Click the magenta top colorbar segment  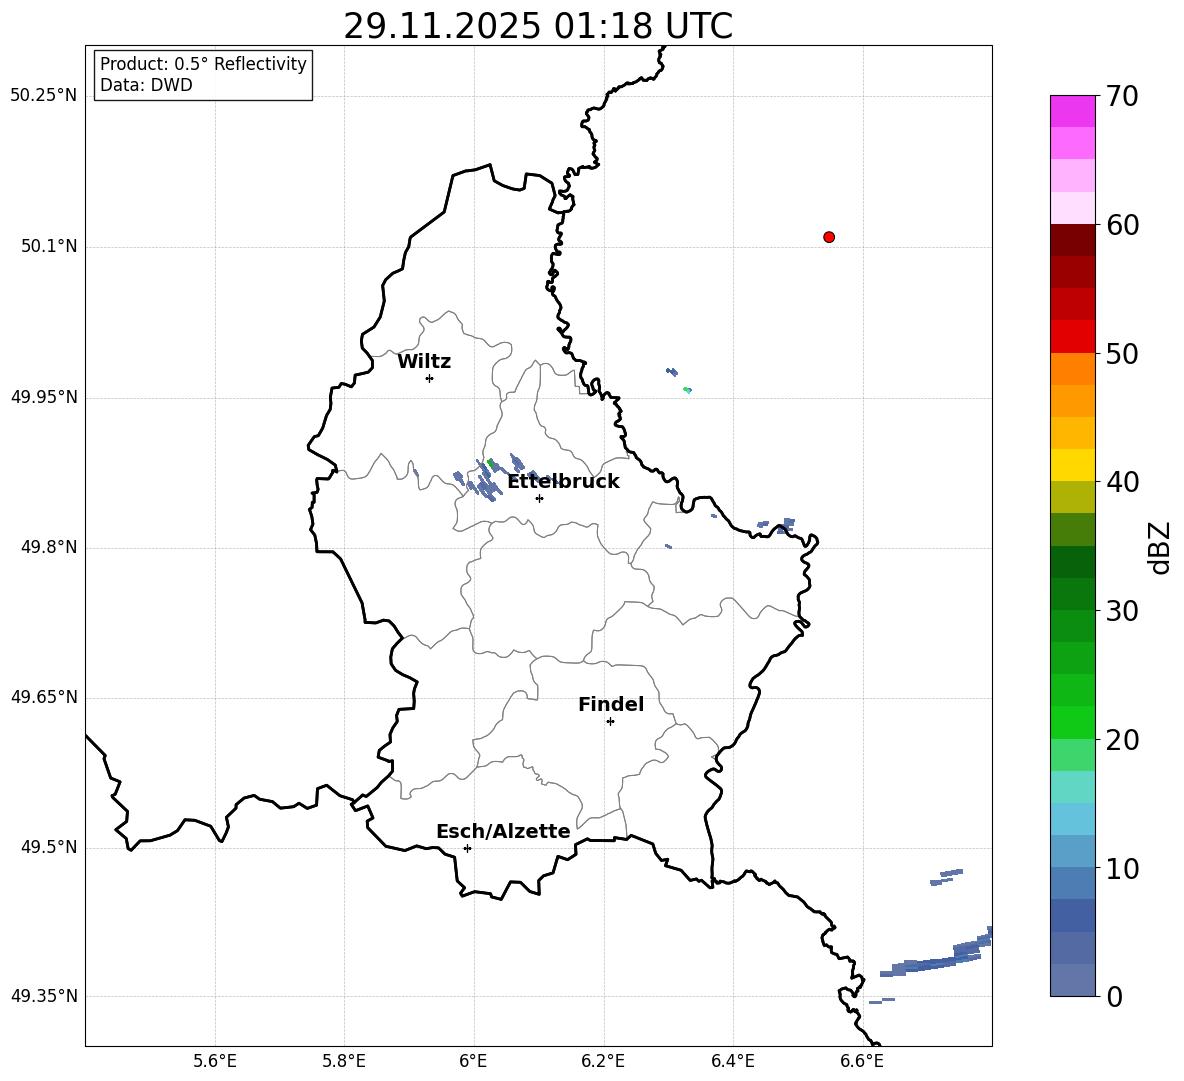point(1073,111)
